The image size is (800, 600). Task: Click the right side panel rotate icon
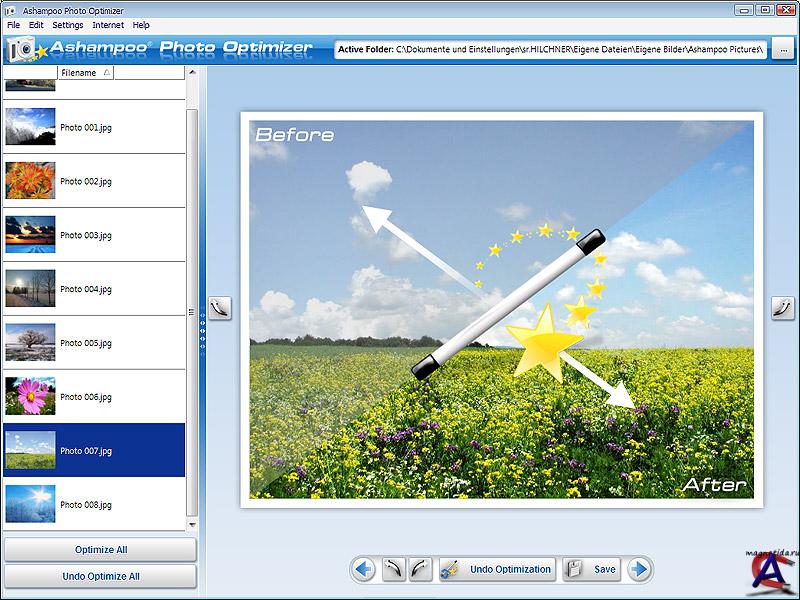[782, 308]
